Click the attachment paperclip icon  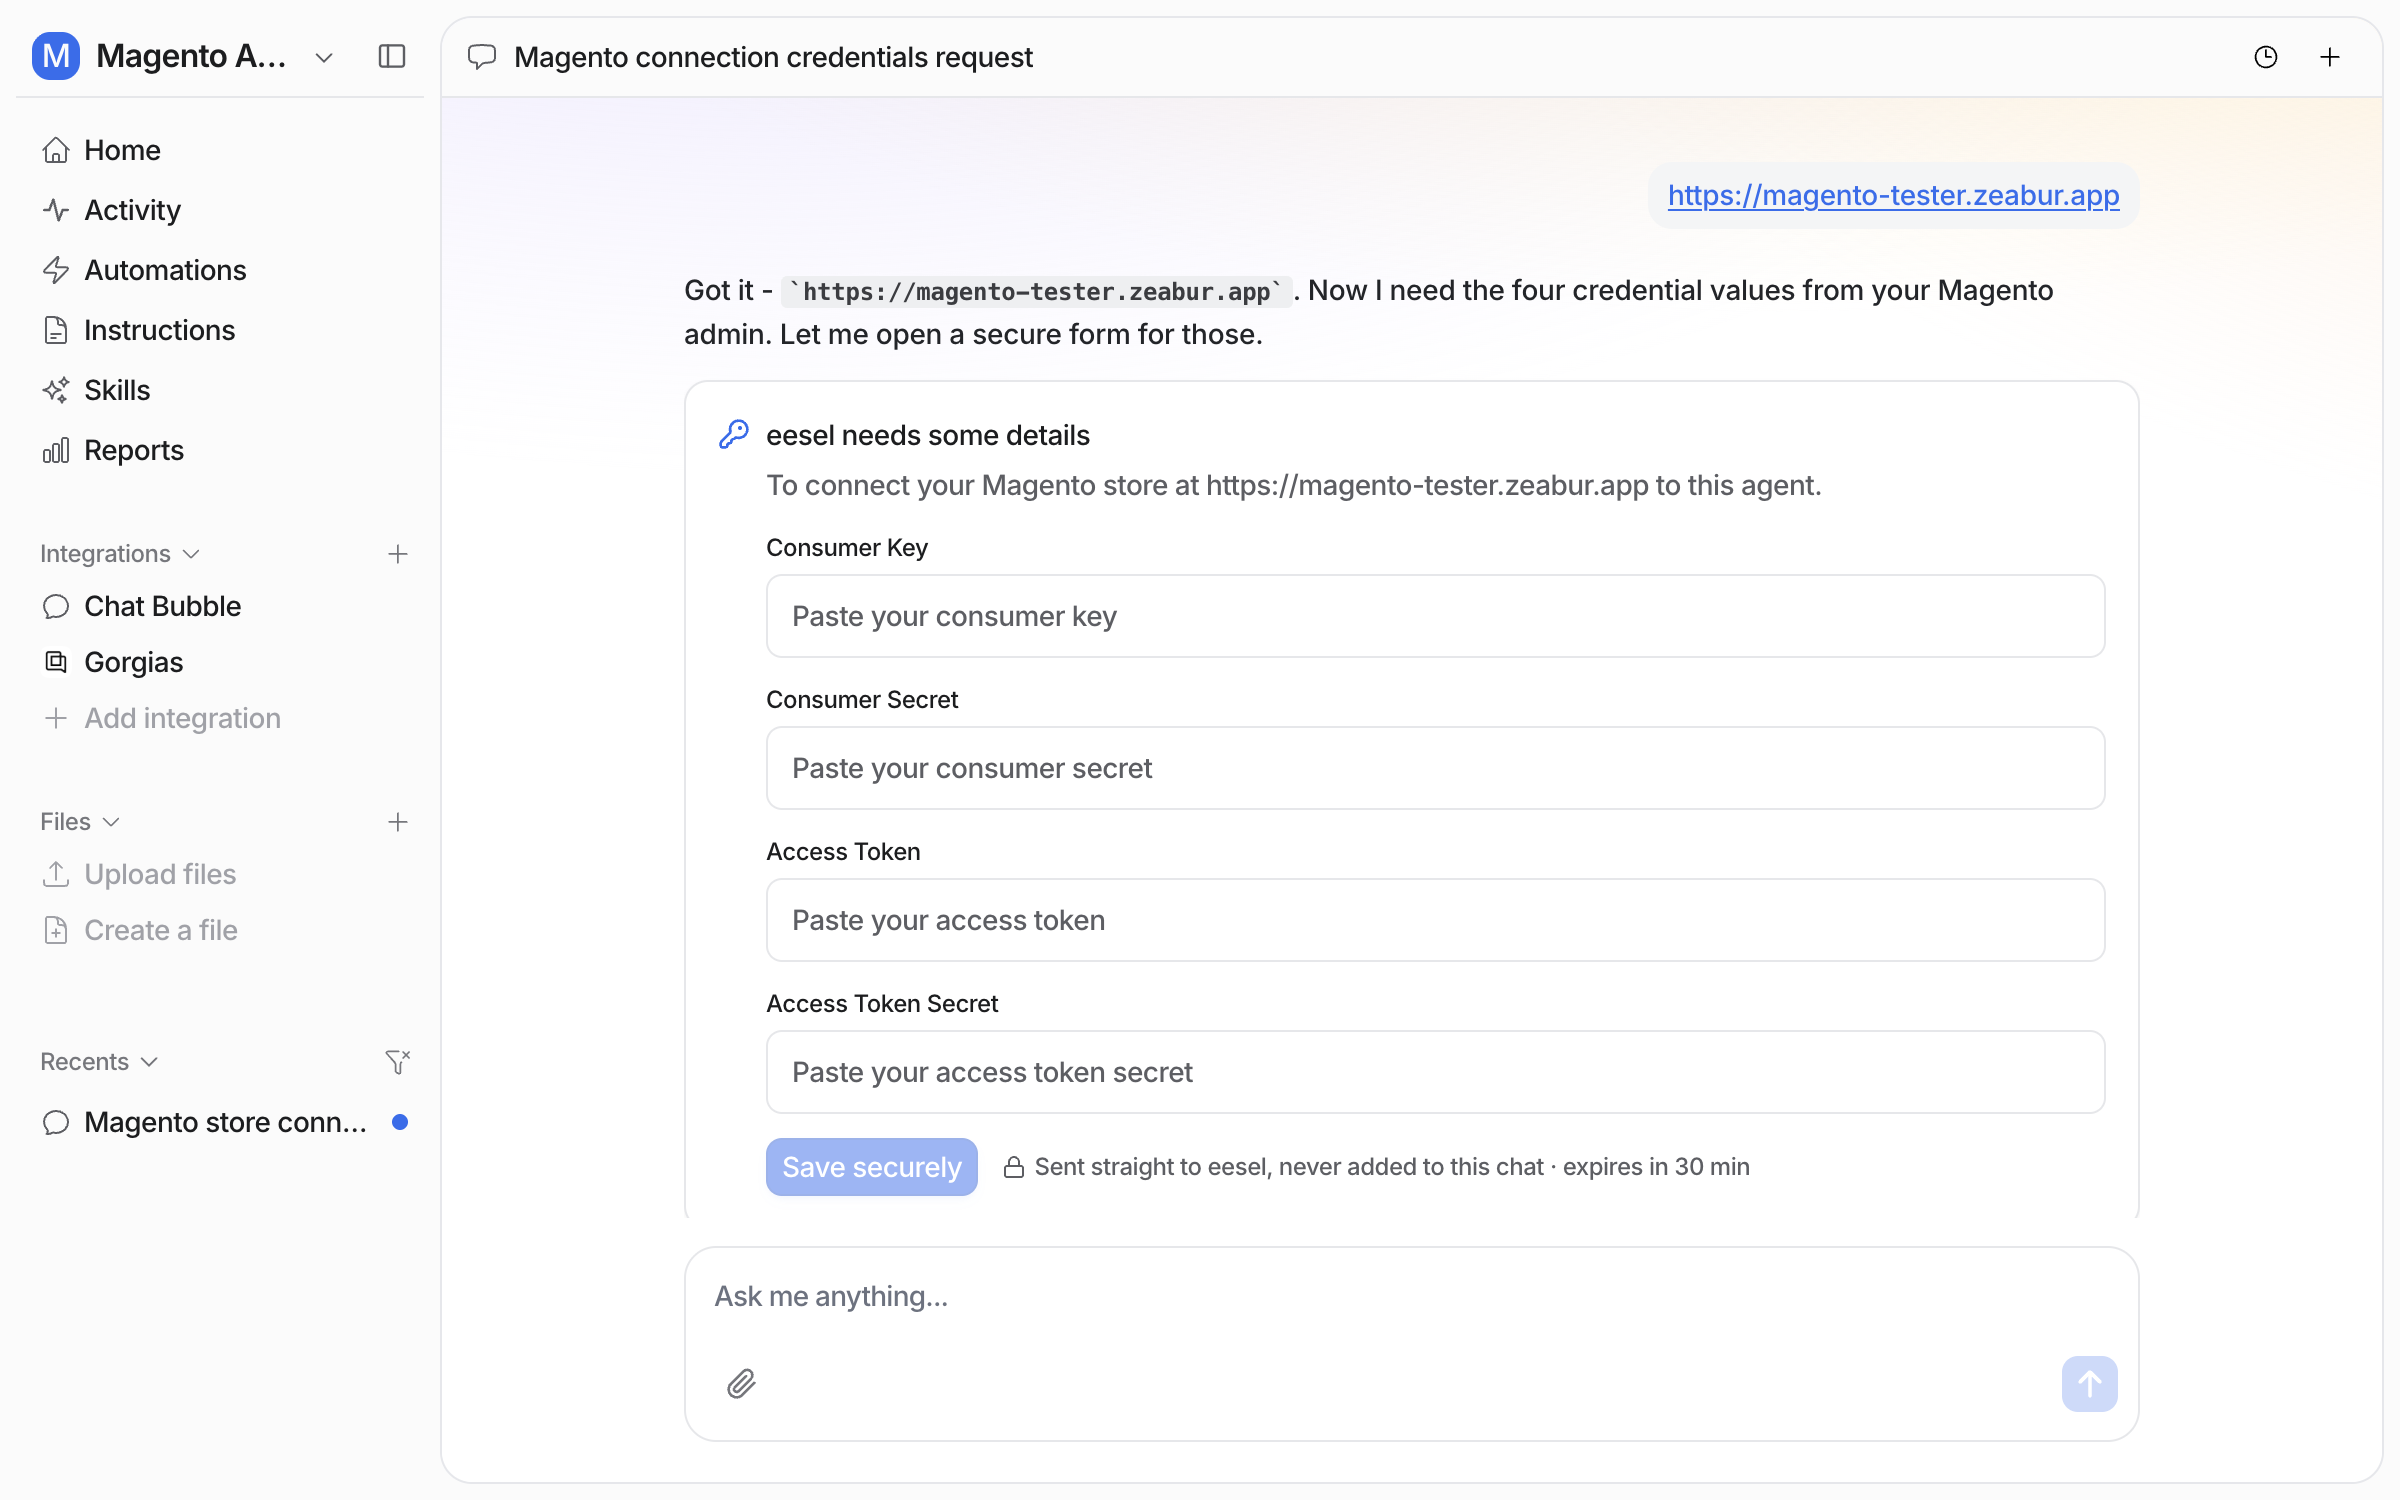(x=741, y=1384)
